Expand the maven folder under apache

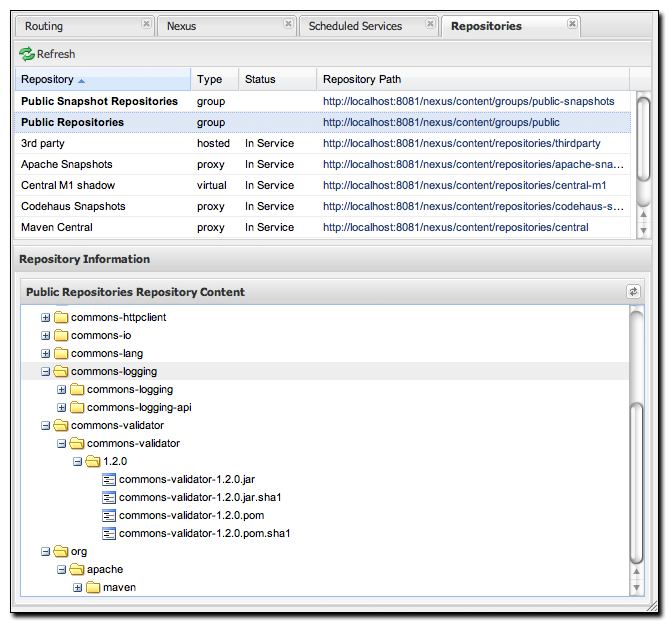[77, 588]
